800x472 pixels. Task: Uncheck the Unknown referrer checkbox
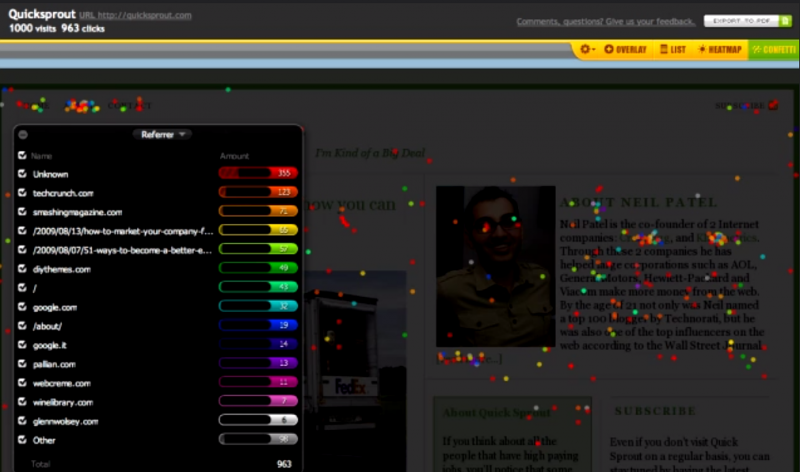point(22,173)
